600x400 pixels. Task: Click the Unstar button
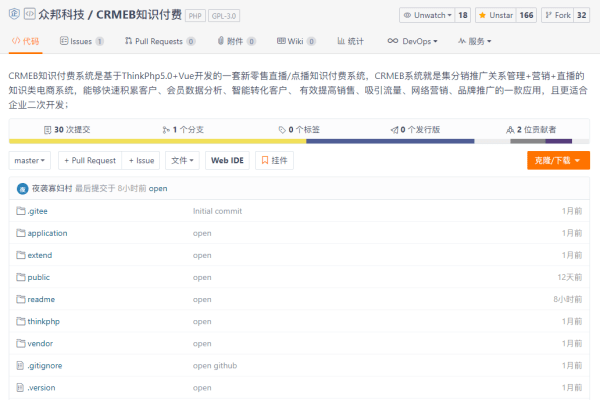pyautogui.click(x=496, y=15)
